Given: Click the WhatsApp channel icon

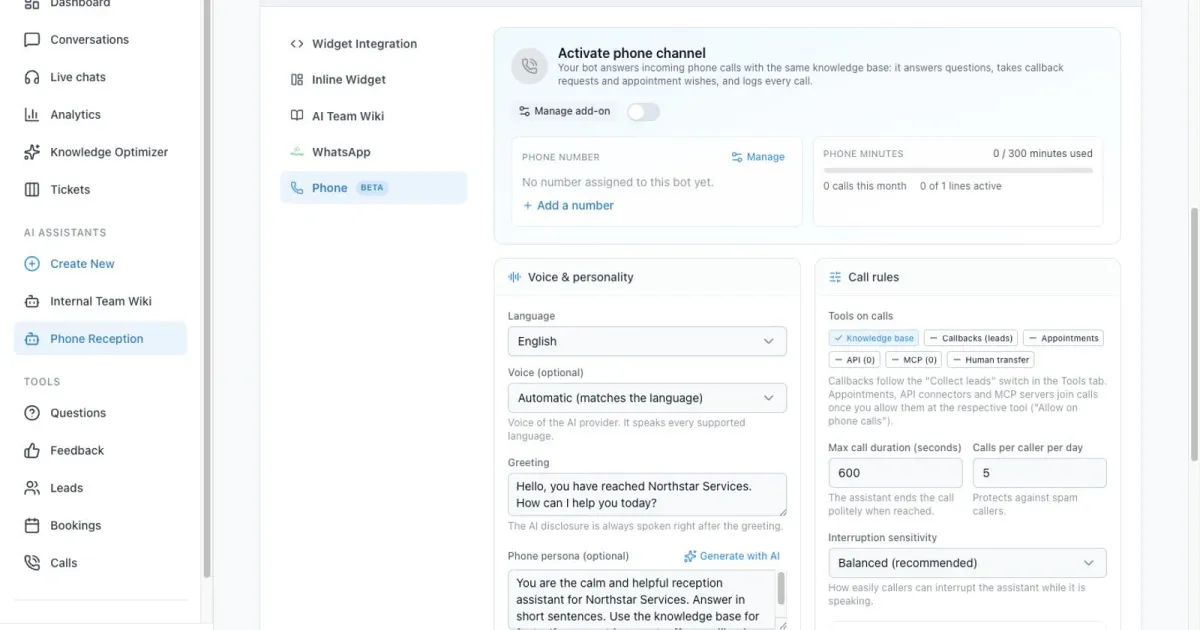Looking at the screenshot, I should 297,152.
